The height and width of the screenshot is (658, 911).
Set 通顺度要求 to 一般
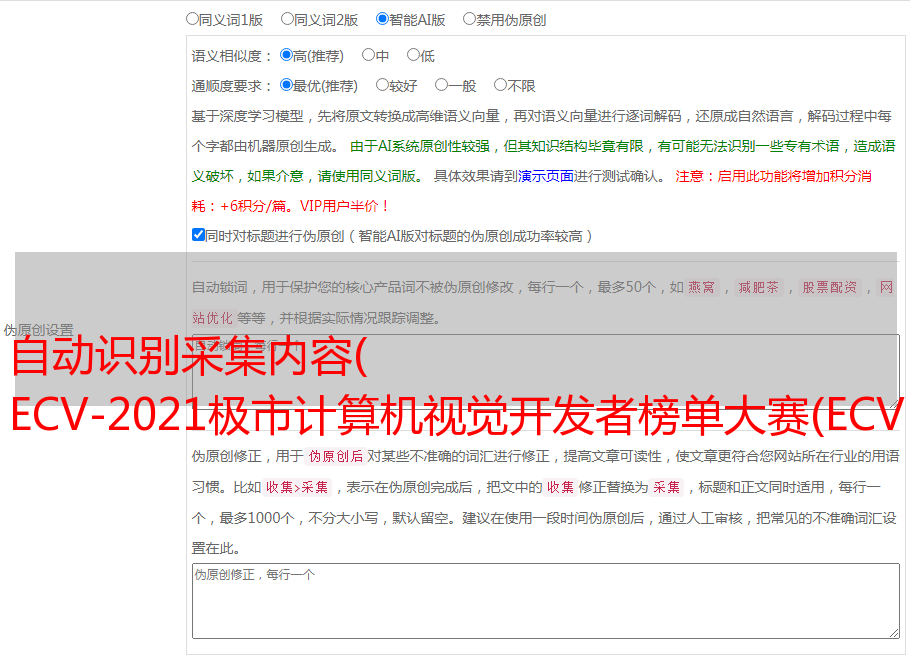coord(441,85)
